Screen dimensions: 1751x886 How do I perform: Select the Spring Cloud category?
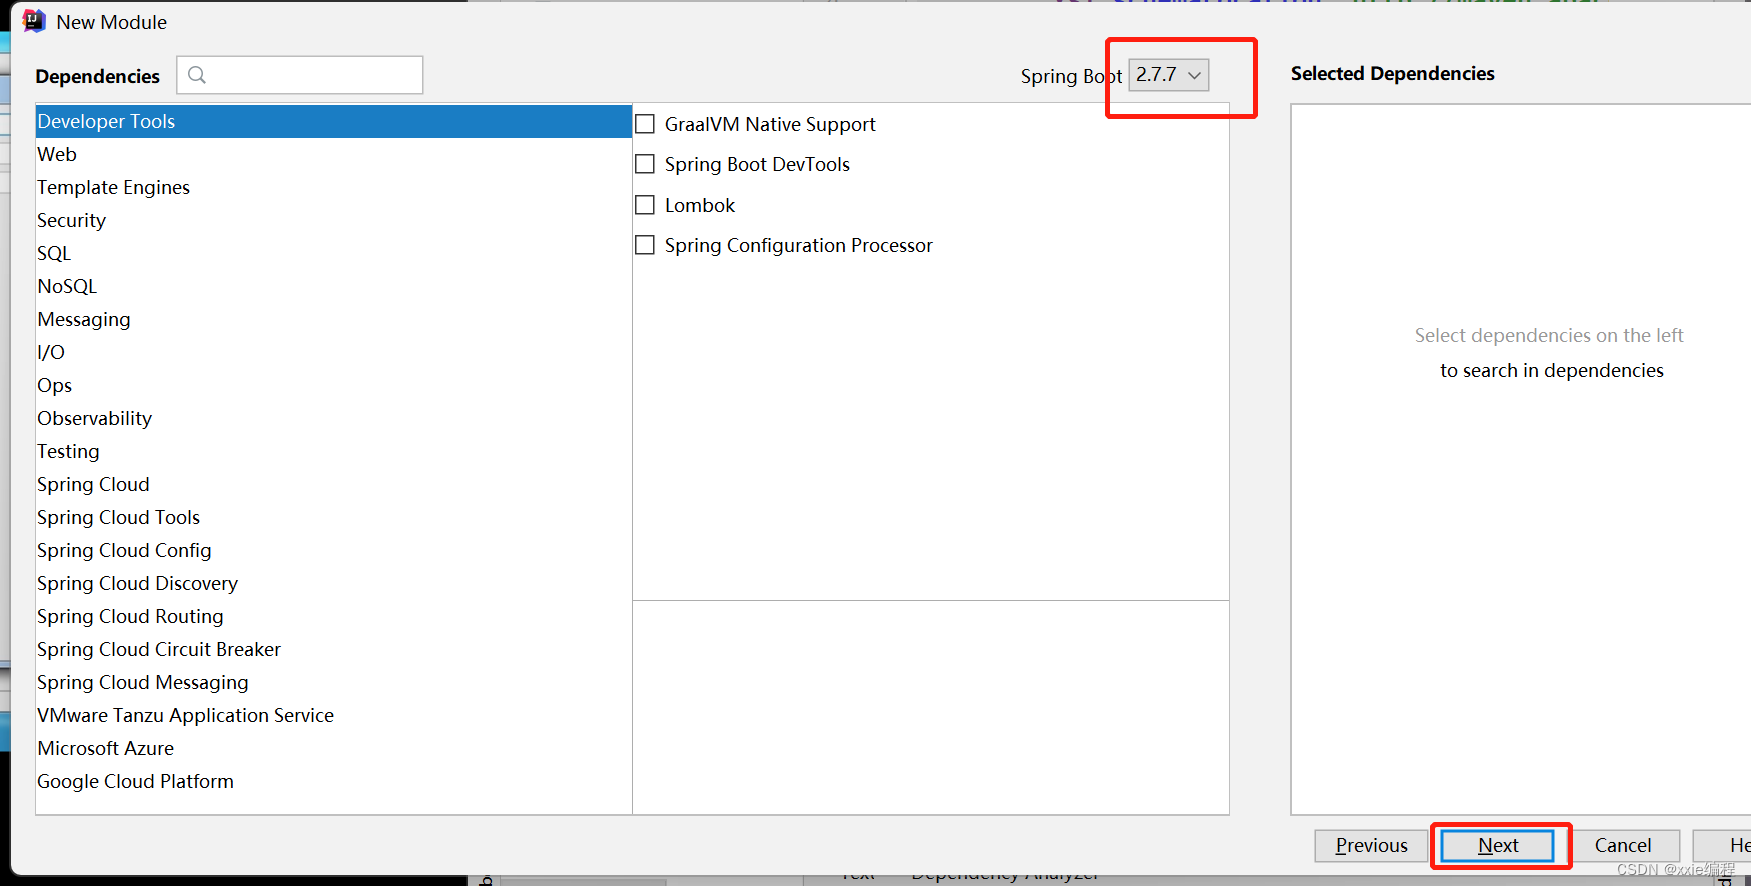point(334,484)
